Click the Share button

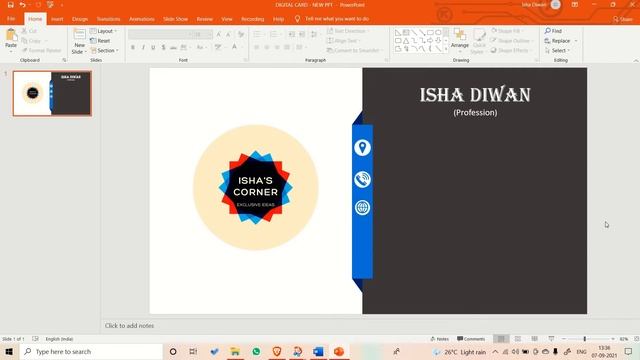pyautogui.click(x=623, y=19)
